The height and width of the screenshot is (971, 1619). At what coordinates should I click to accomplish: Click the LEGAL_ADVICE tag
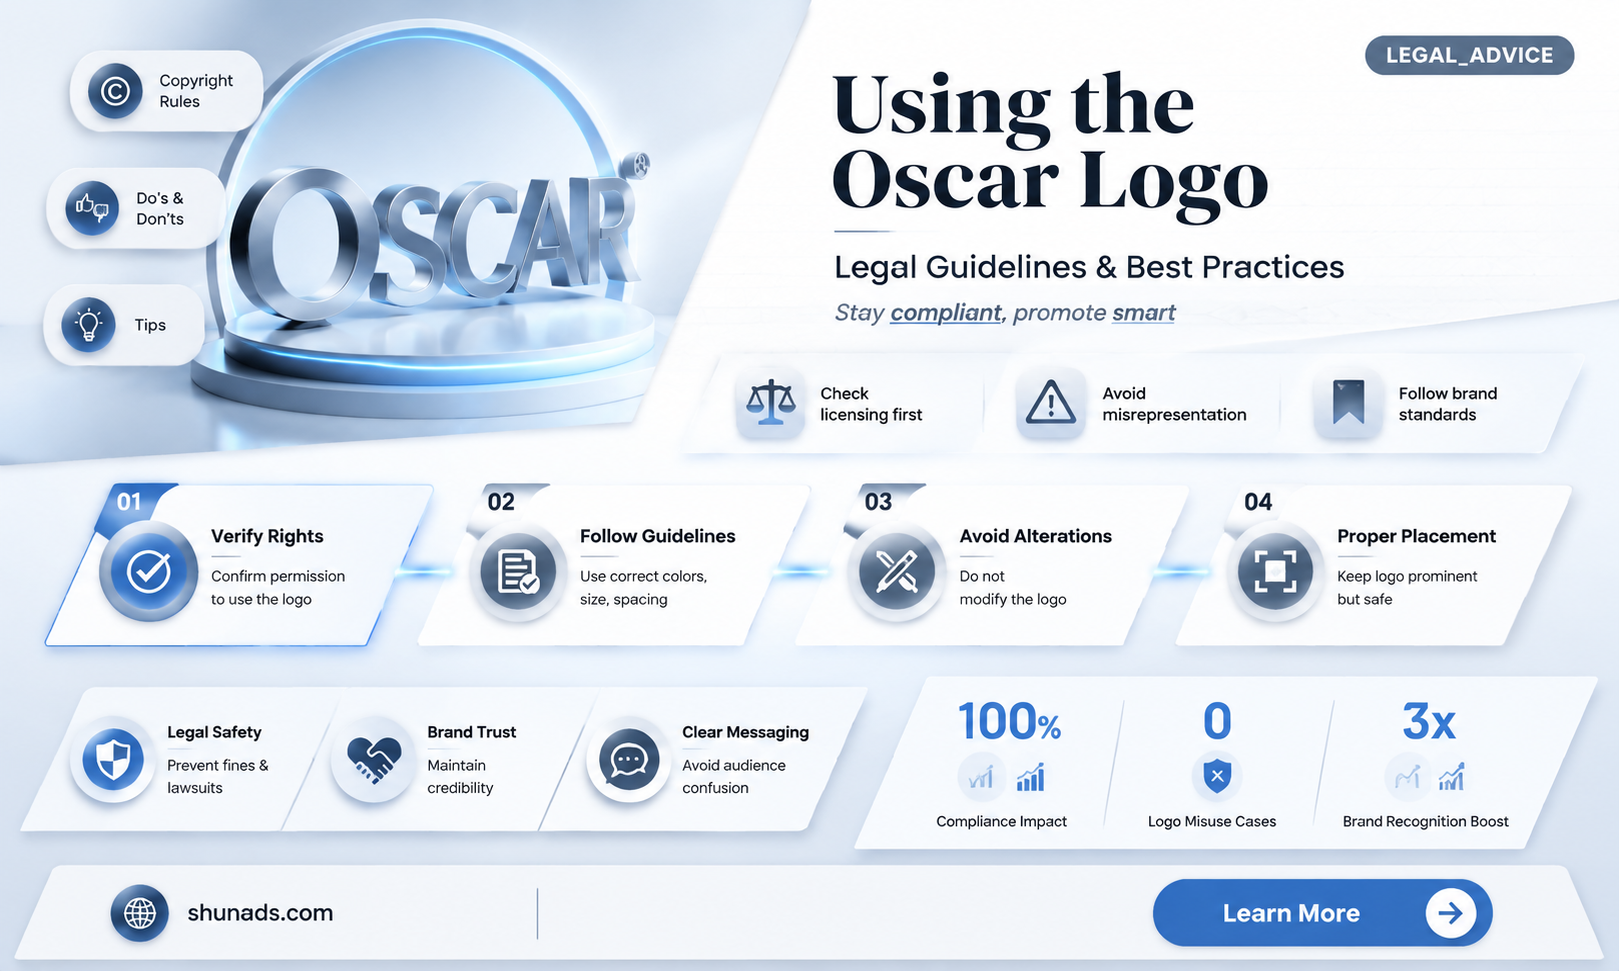tap(1469, 55)
